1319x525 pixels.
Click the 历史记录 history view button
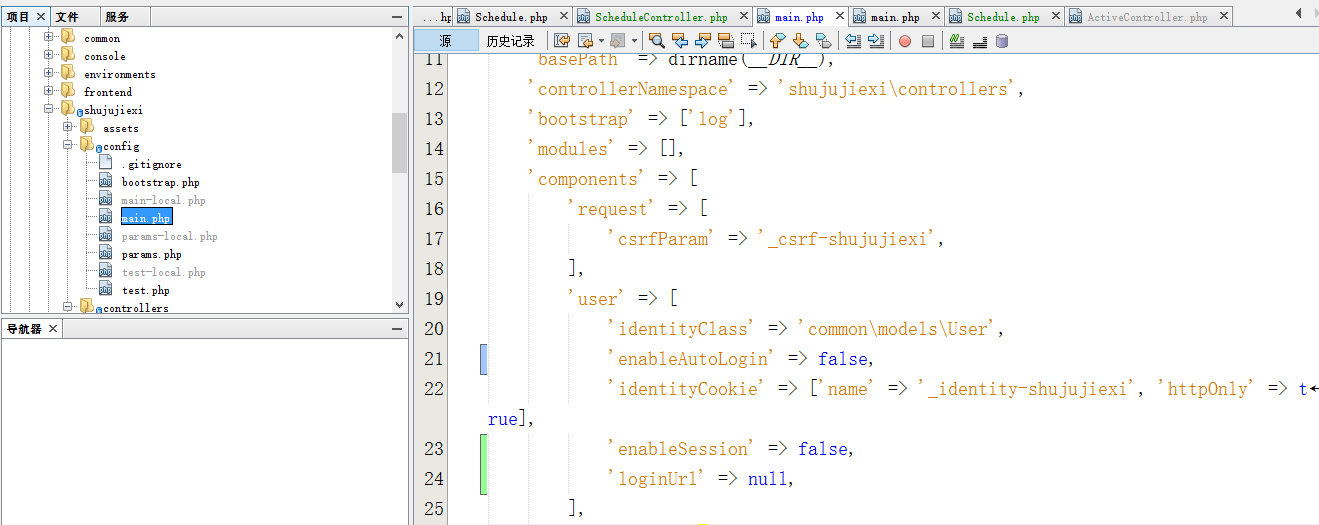click(510, 41)
